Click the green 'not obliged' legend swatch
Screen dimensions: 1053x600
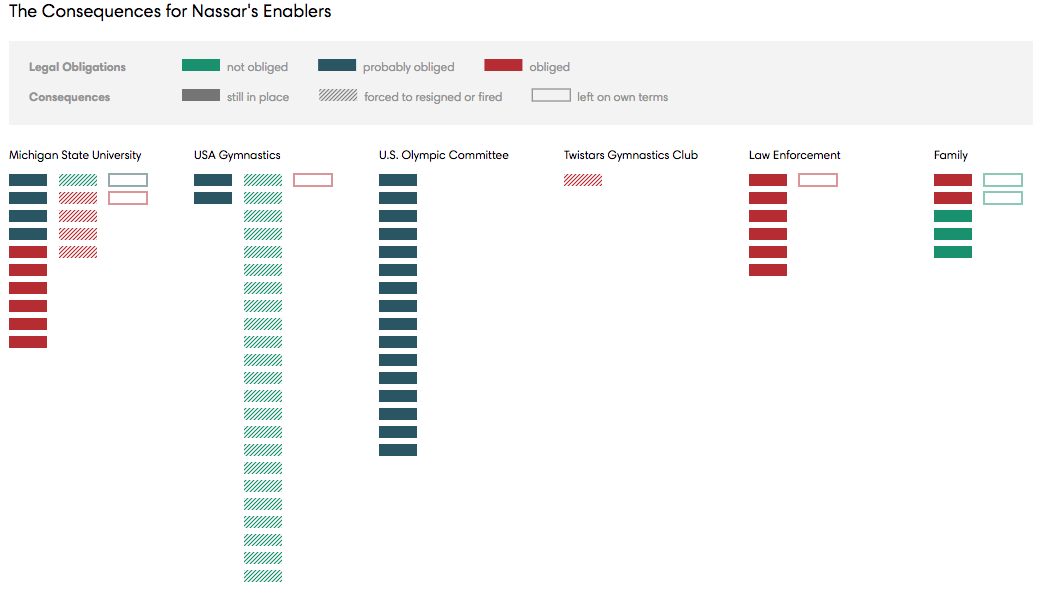200,66
